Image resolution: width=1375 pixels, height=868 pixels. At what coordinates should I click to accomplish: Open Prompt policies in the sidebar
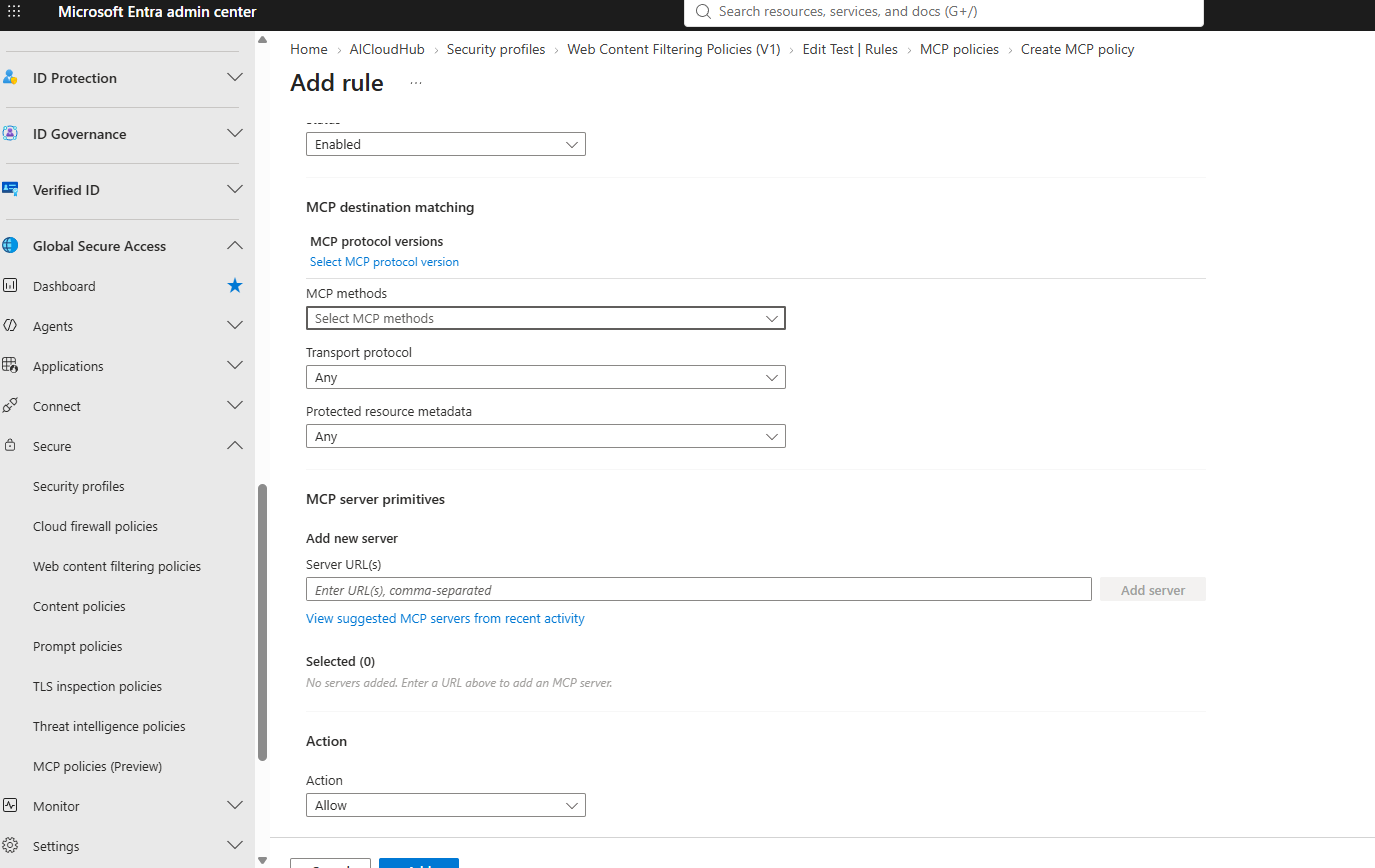[78, 646]
